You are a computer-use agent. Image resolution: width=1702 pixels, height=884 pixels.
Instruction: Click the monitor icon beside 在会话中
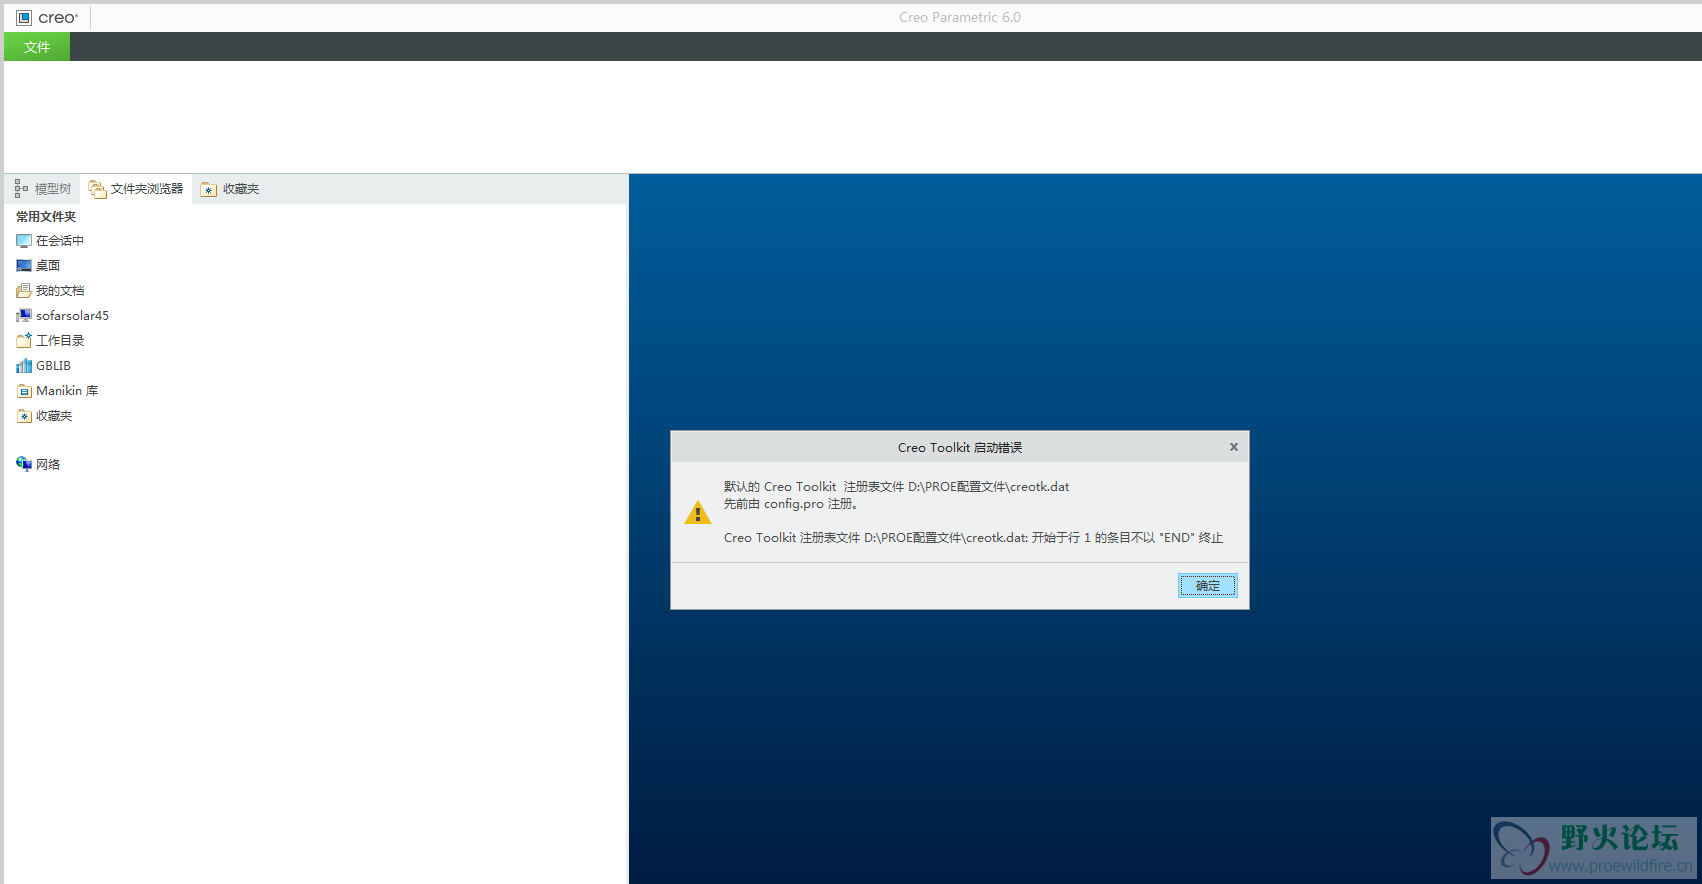(x=24, y=241)
